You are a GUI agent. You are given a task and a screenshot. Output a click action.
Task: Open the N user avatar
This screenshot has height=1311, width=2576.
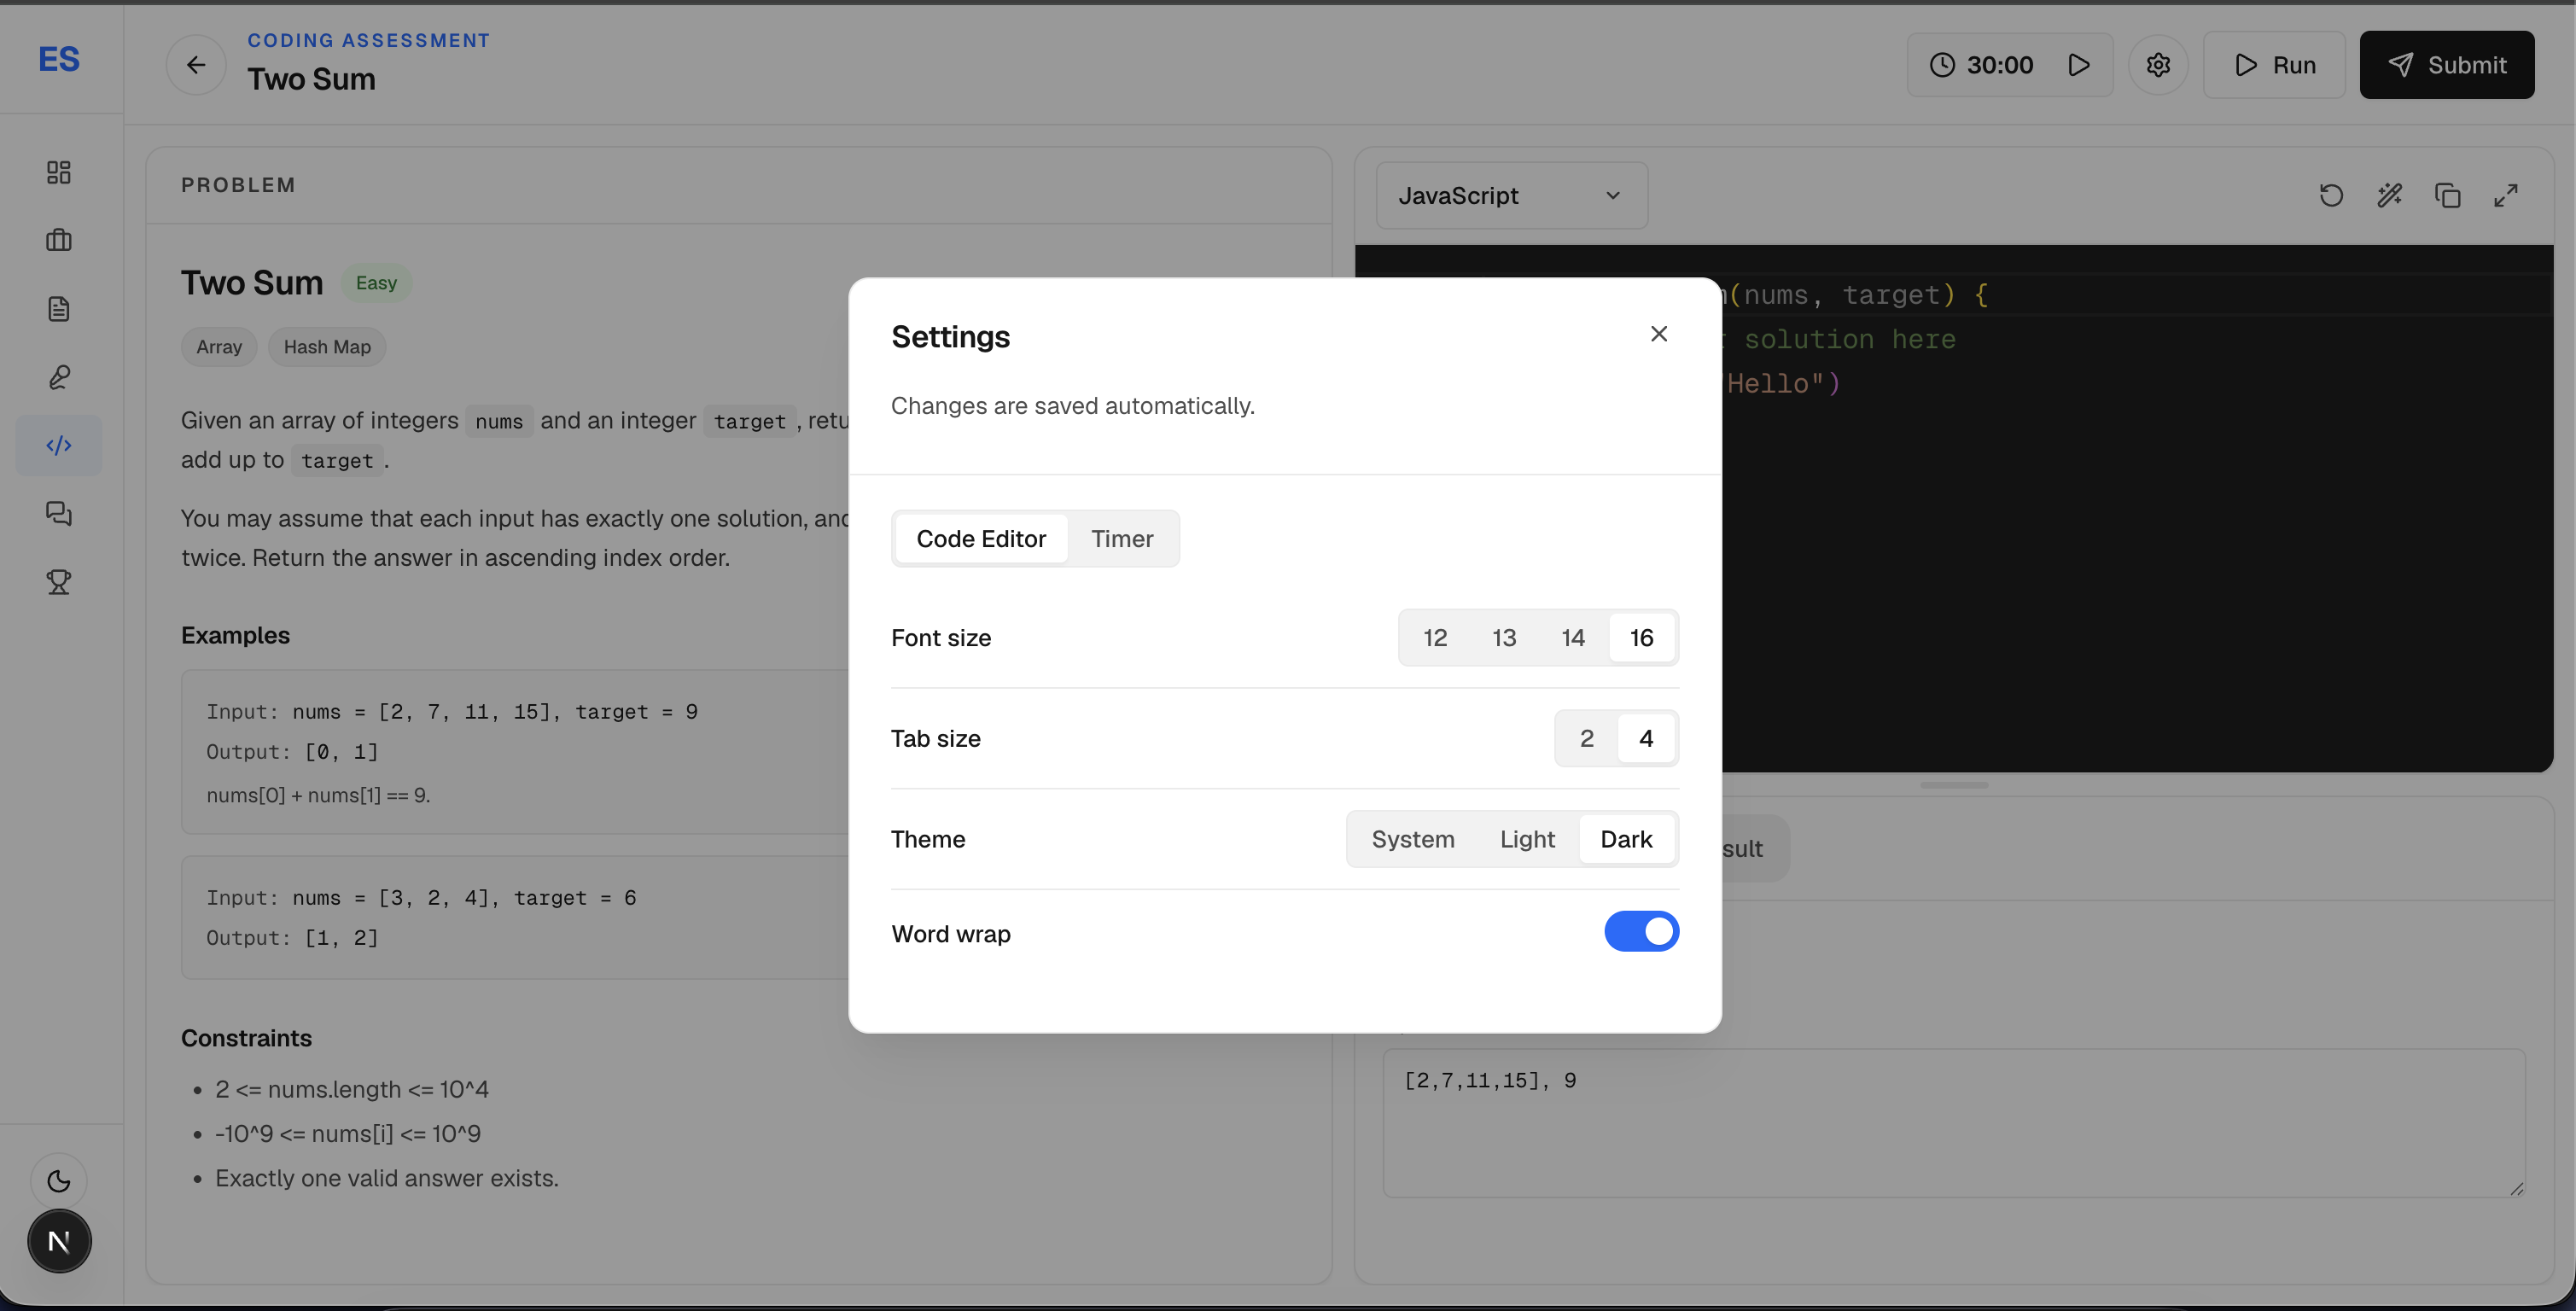(x=59, y=1241)
